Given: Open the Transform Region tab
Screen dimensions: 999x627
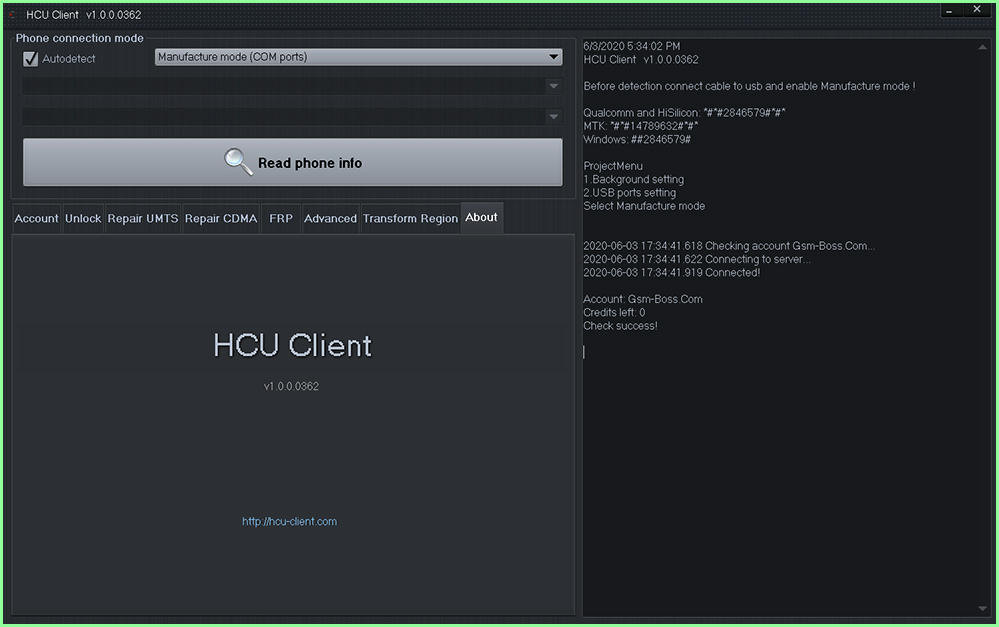Looking at the screenshot, I should coord(410,219).
